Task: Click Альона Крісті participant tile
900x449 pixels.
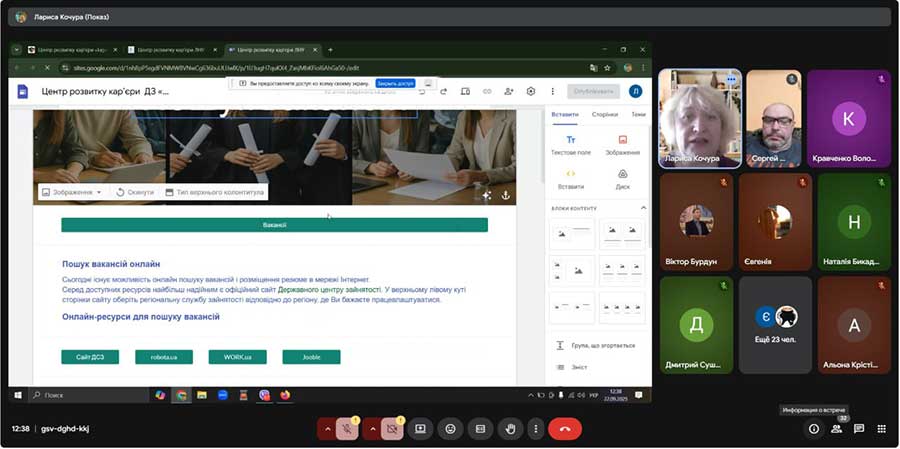Action: coord(854,325)
